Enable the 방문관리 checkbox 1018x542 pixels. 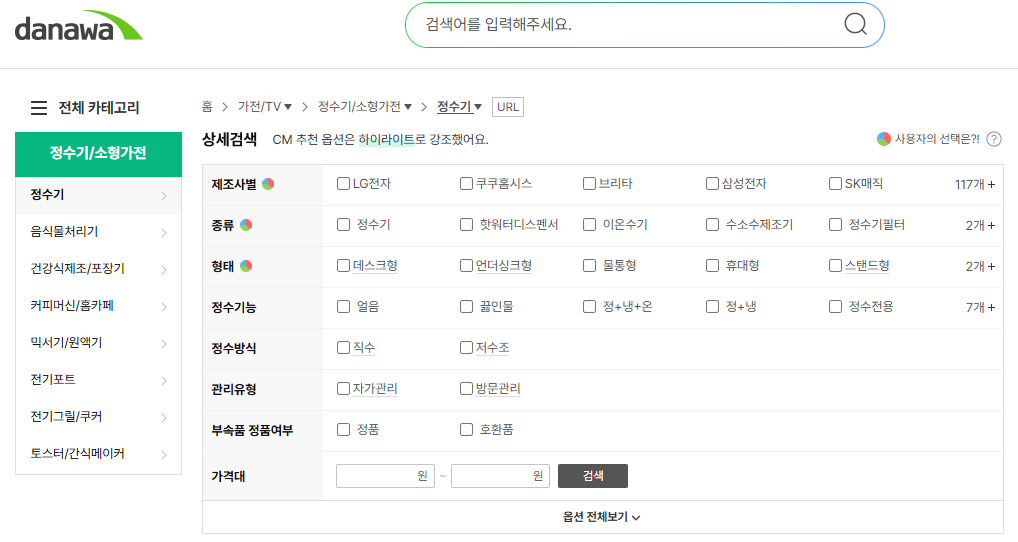pos(466,388)
